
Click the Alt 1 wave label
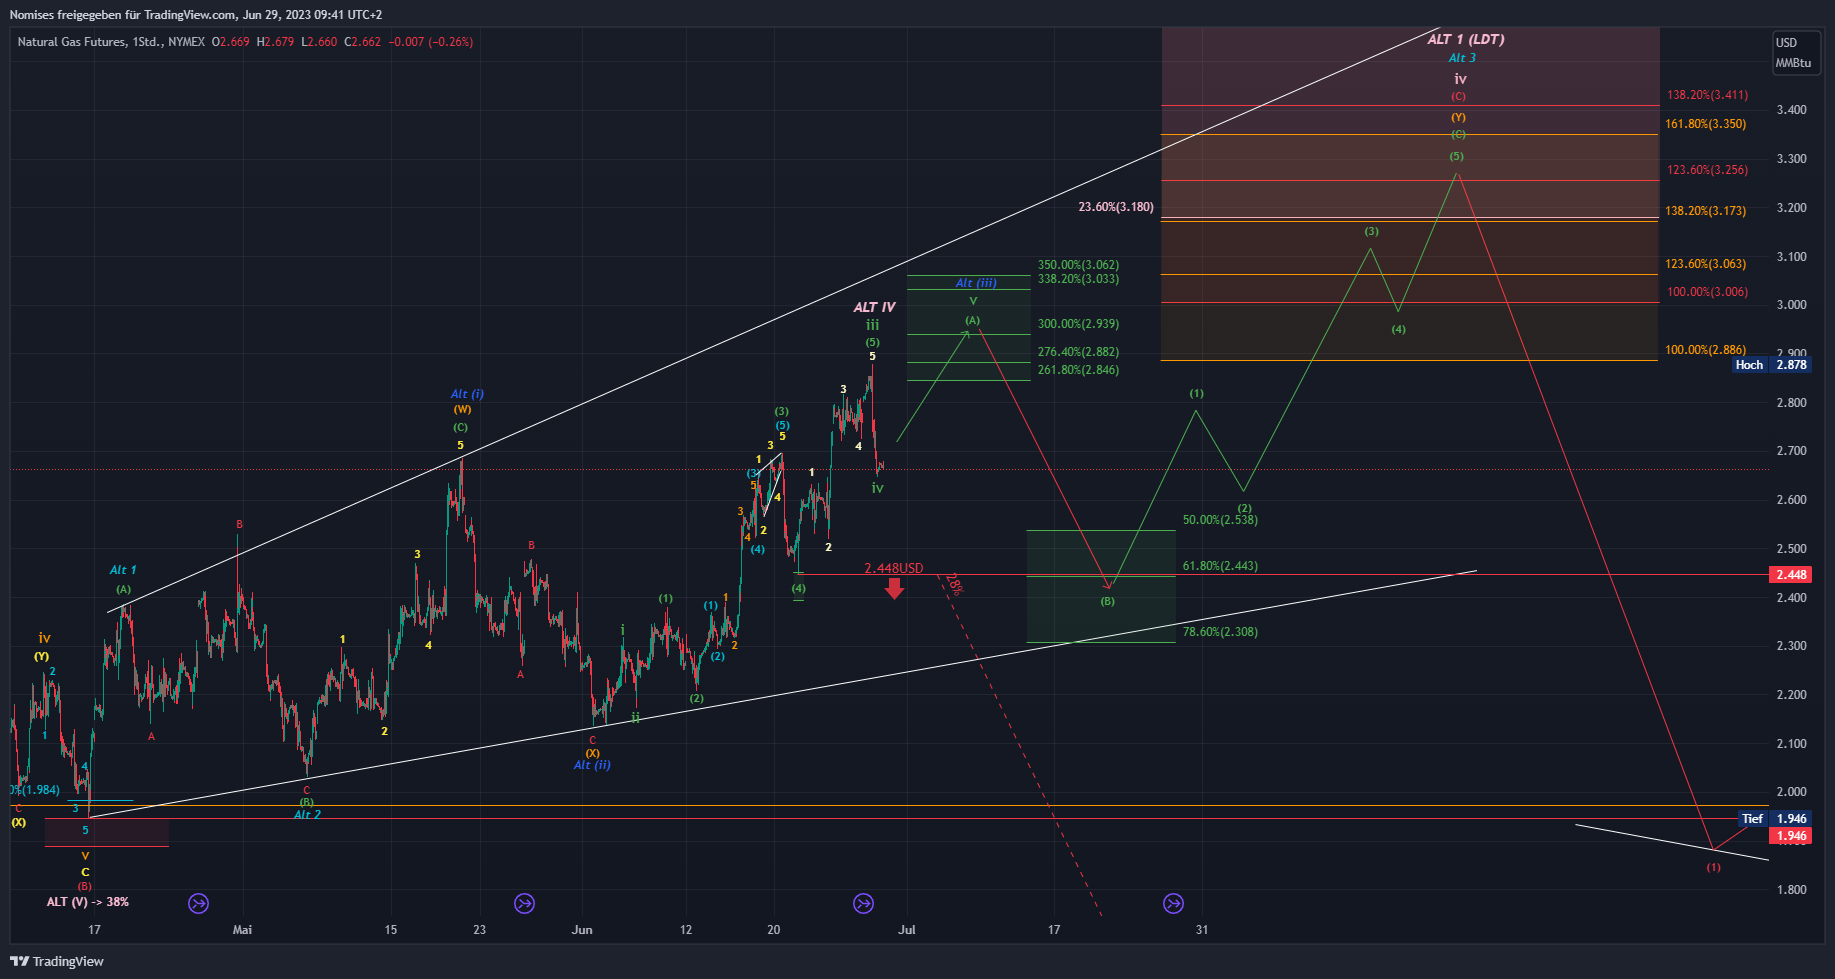(123, 570)
